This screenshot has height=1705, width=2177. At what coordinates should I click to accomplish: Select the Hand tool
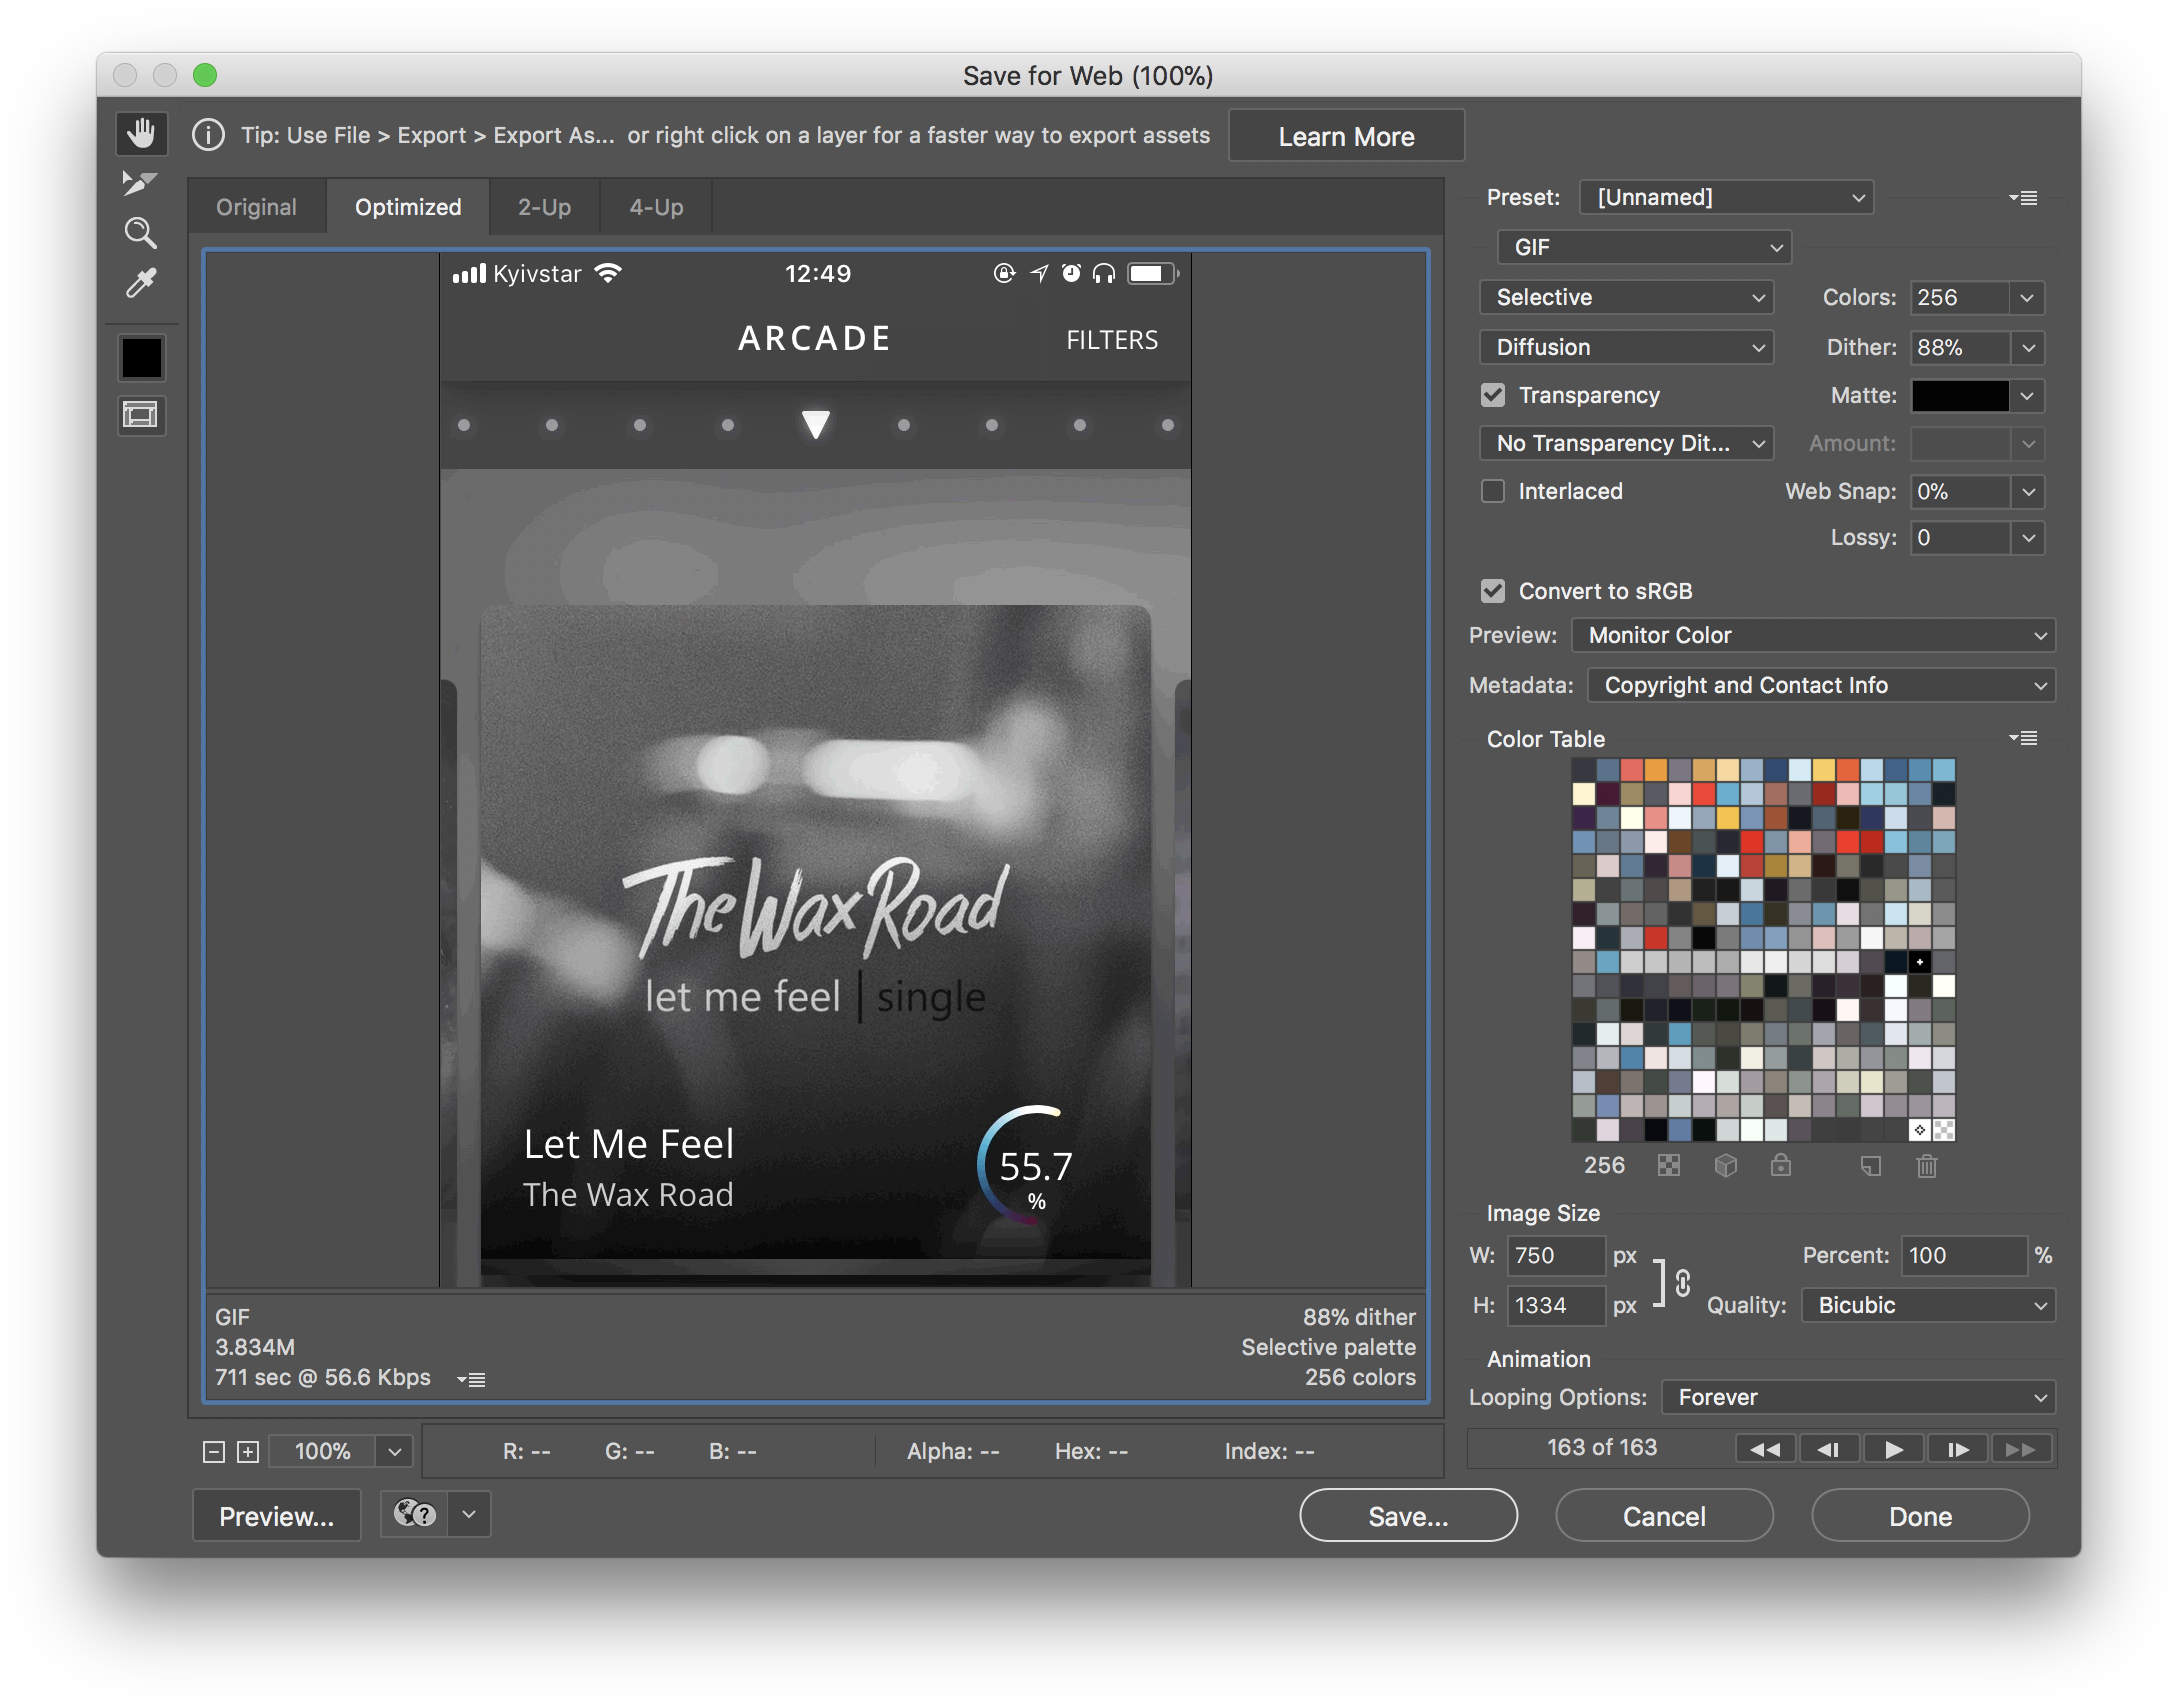[141, 133]
